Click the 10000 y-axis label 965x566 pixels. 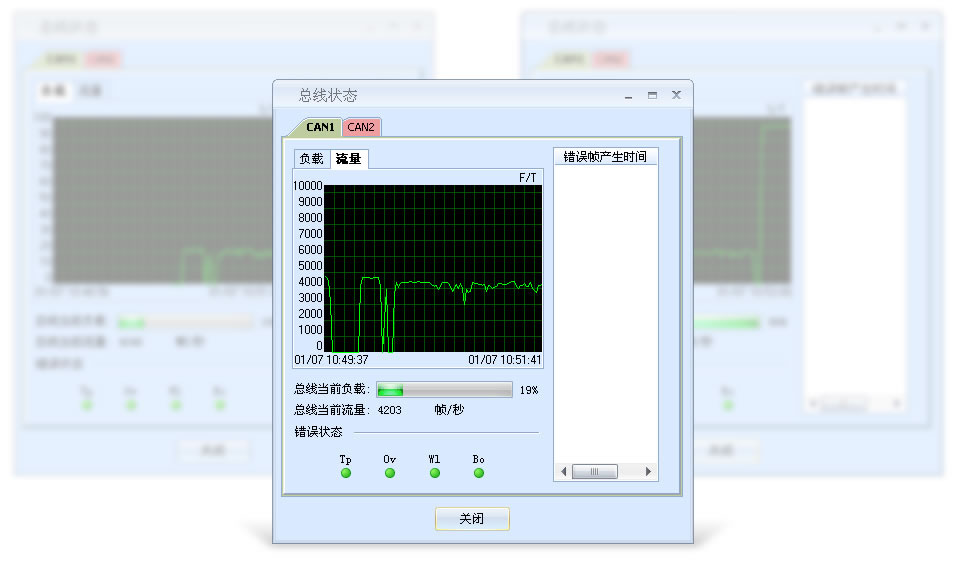[x=308, y=186]
